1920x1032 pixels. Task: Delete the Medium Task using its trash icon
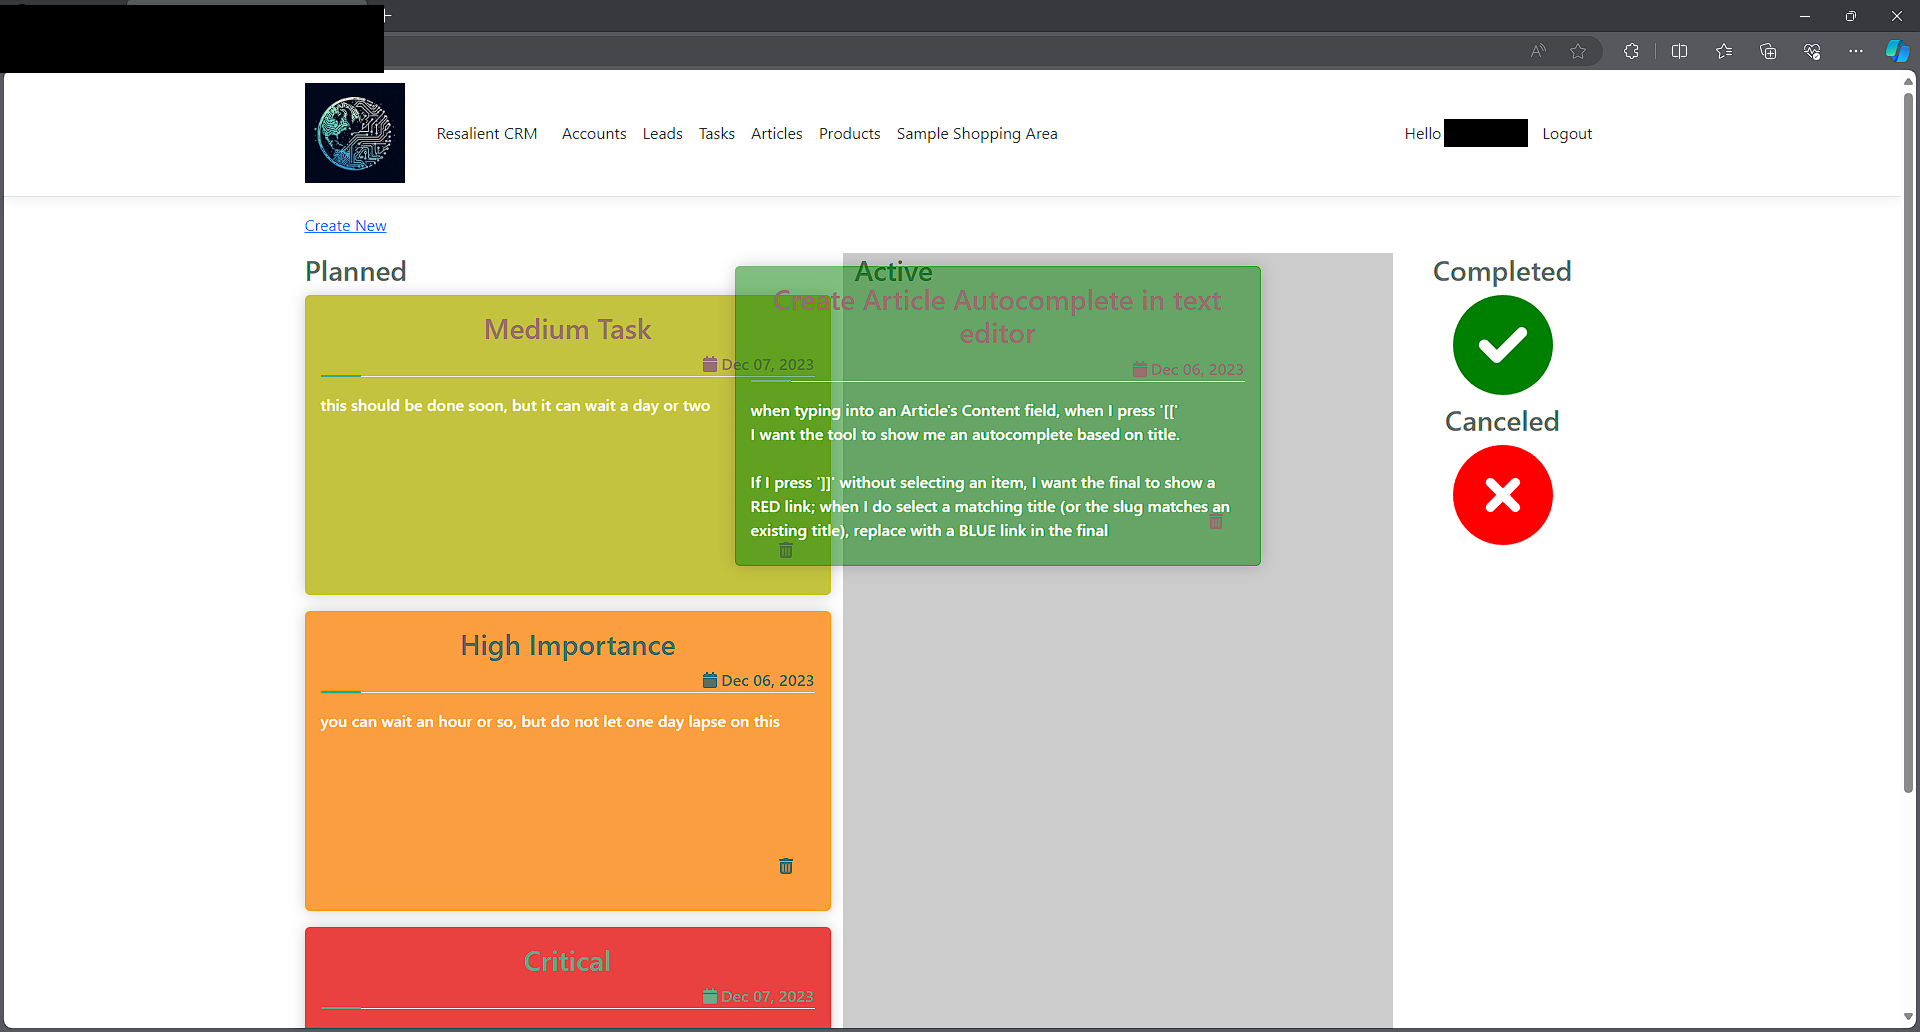786,550
